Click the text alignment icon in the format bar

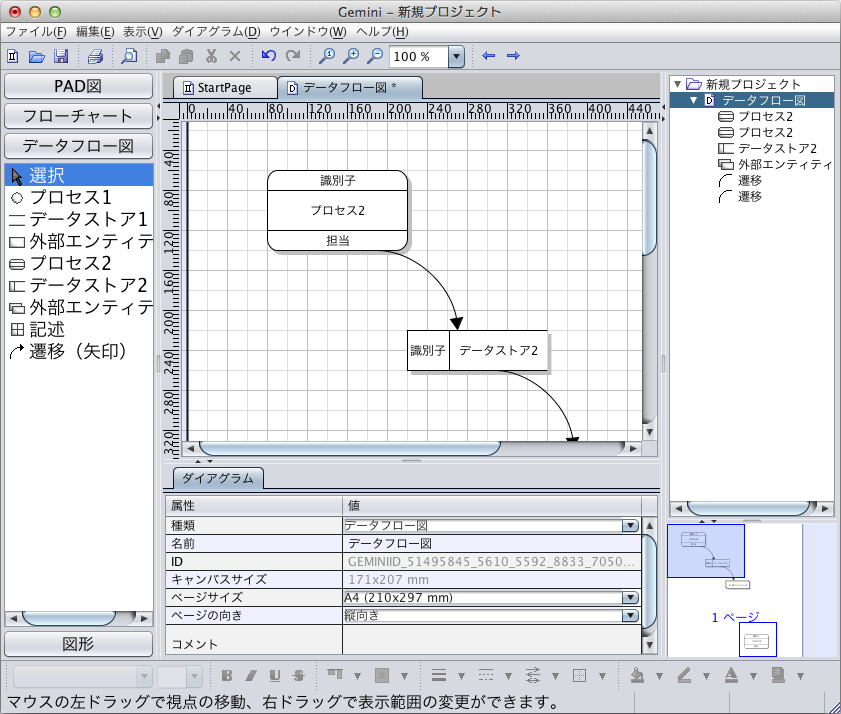click(x=382, y=675)
